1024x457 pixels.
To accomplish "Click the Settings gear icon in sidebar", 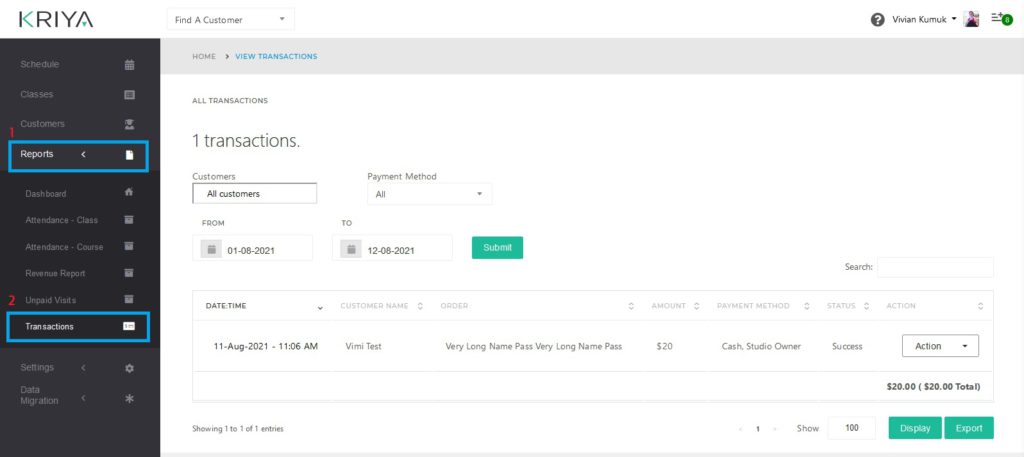I will pos(129,368).
